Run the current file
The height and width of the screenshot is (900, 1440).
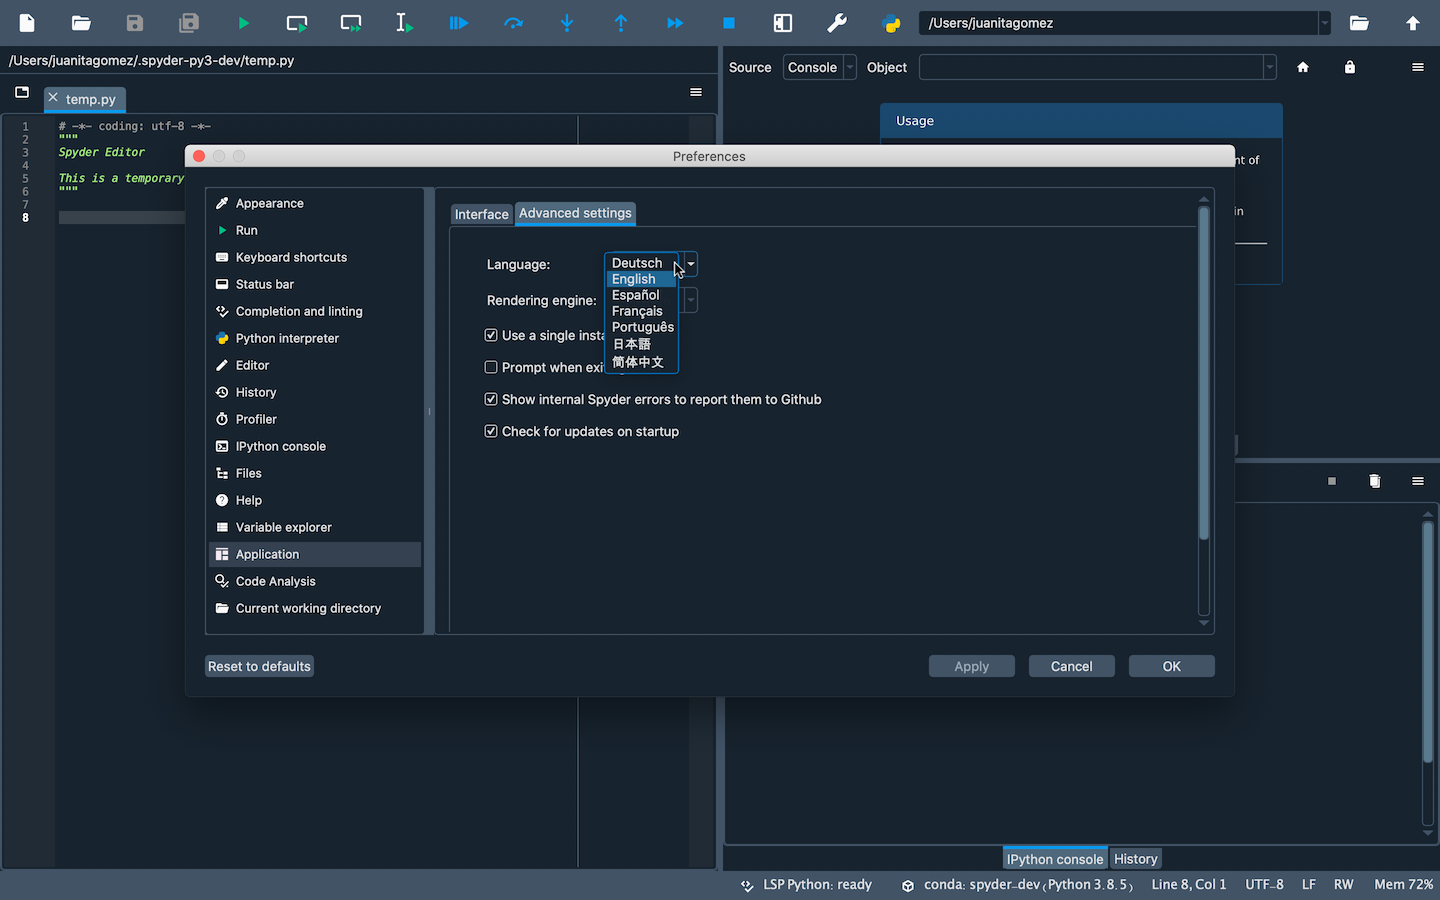[243, 22]
